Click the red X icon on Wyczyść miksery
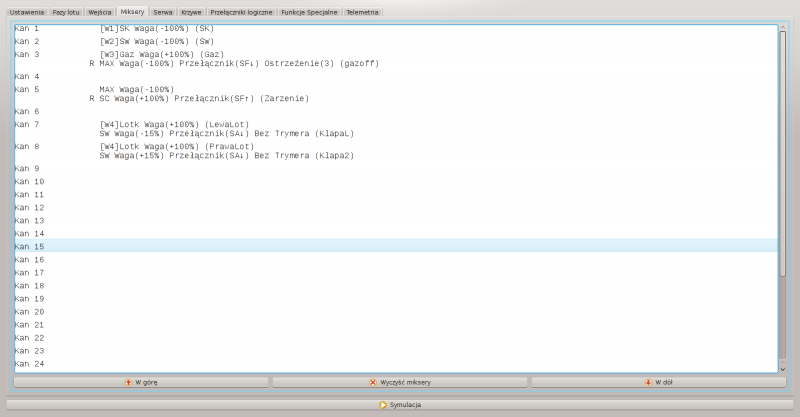 click(x=373, y=382)
